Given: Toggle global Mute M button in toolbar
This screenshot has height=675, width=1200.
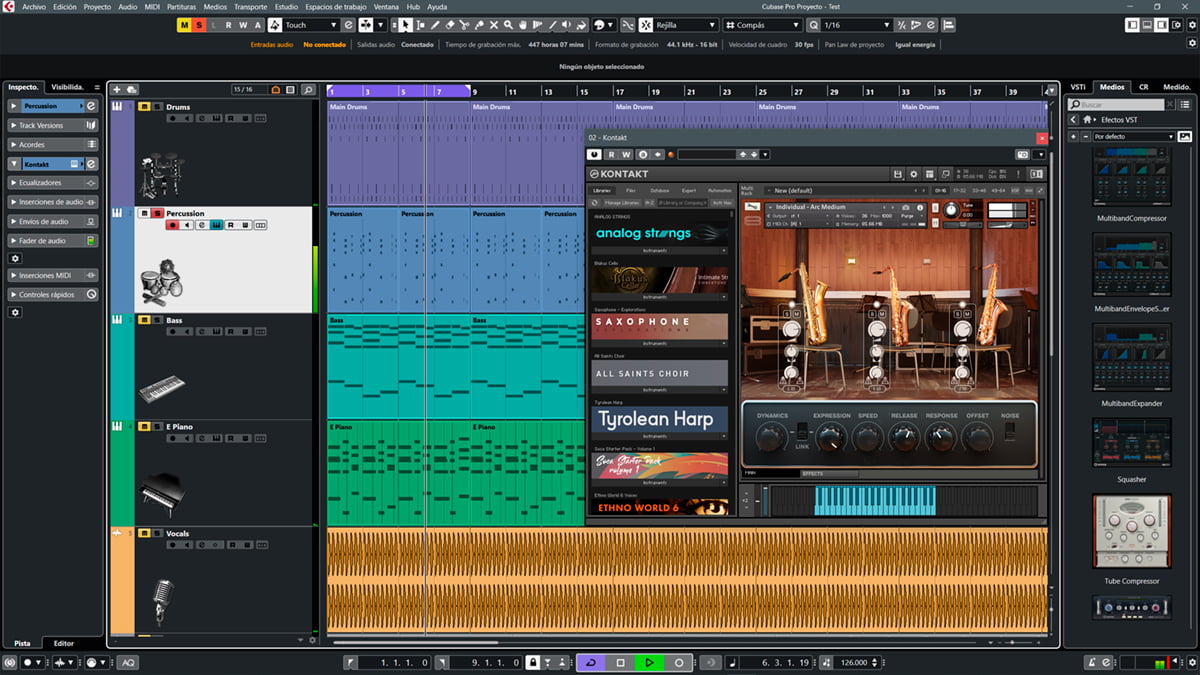Looking at the screenshot, I should pyautogui.click(x=184, y=25).
